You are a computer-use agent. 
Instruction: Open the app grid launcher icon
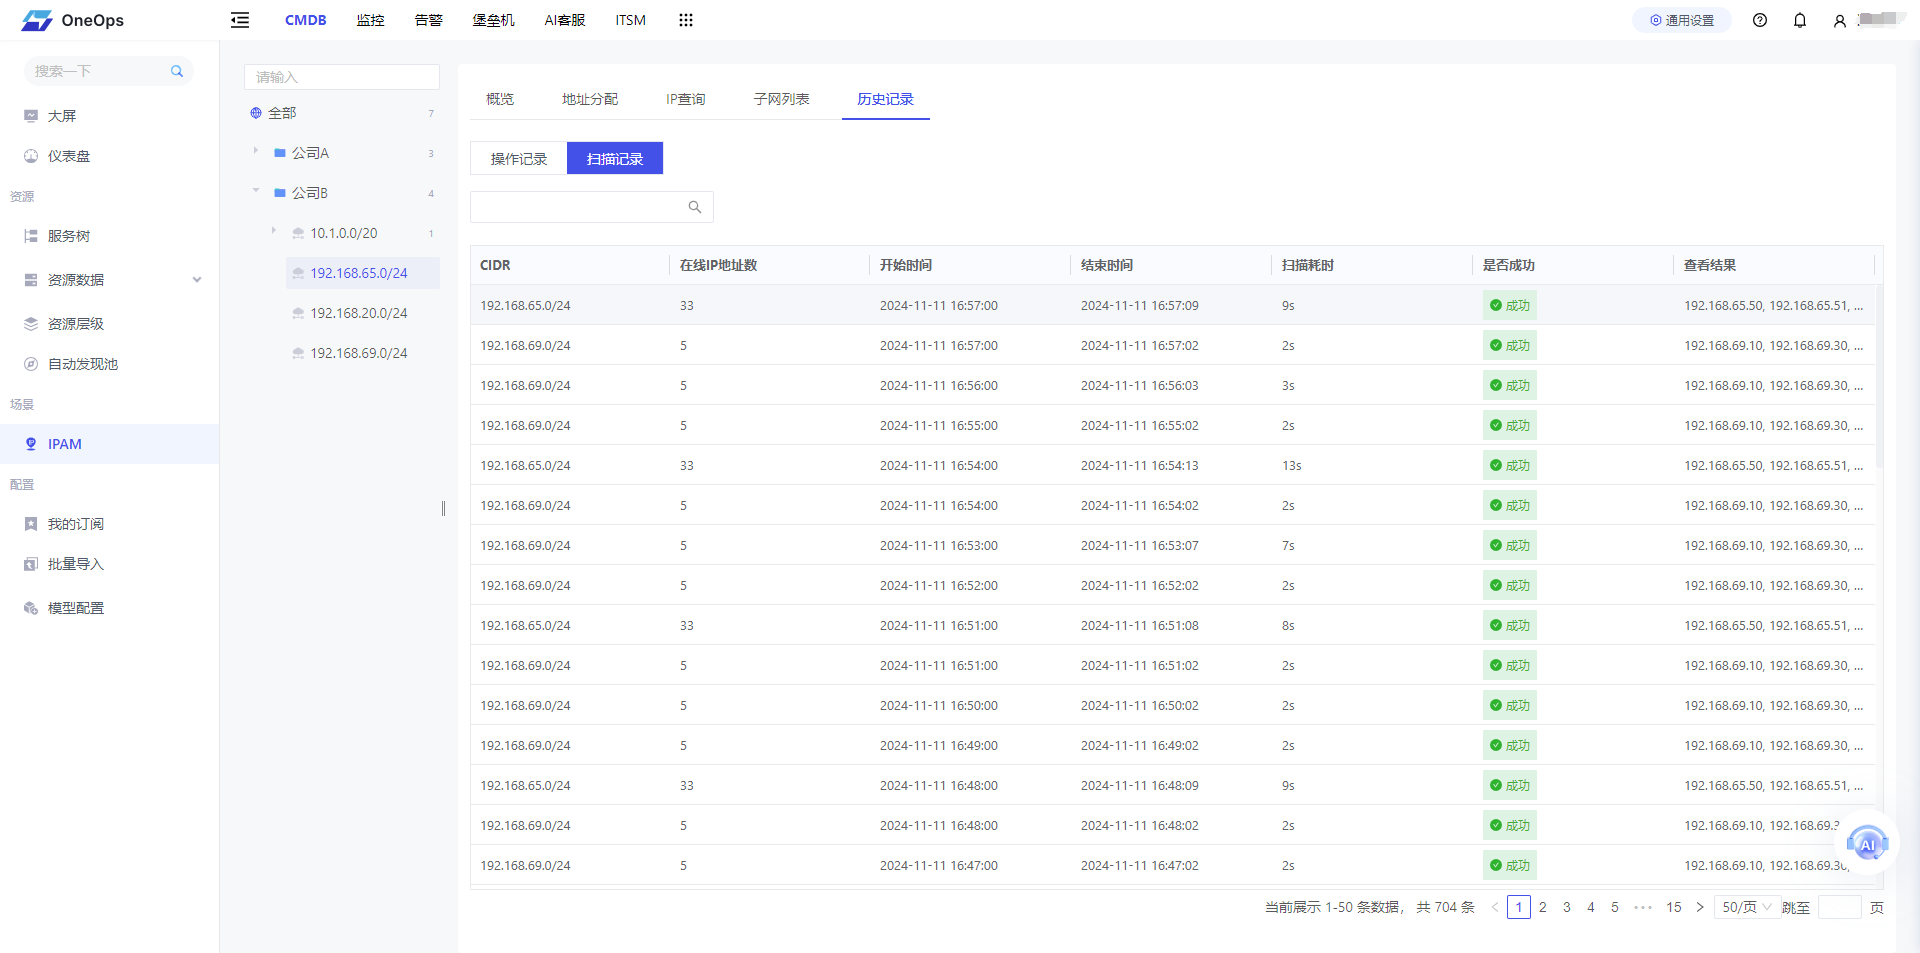[x=686, y=20]
